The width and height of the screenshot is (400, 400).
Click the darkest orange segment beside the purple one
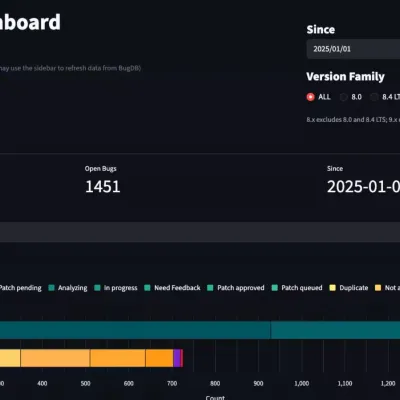159,358
